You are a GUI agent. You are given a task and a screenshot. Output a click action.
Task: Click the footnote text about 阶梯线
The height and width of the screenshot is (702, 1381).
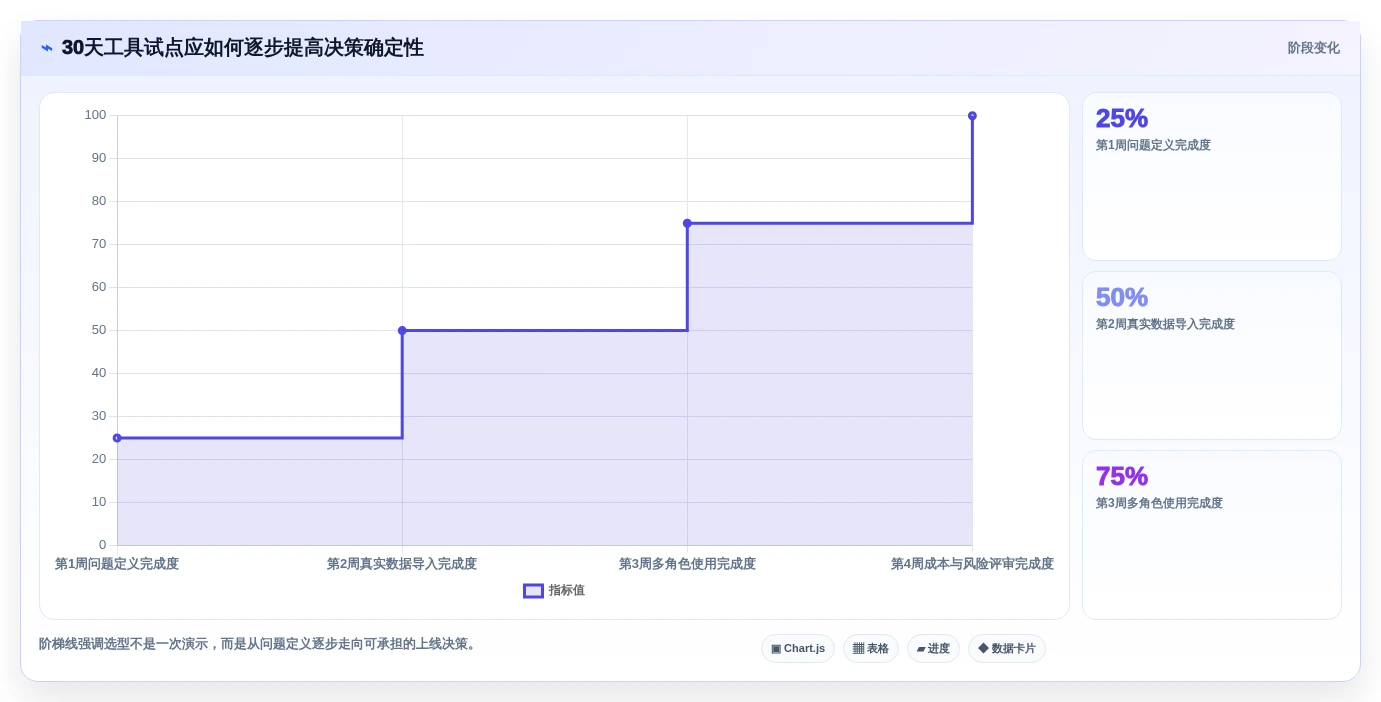pyautogui.click(x=260, y=644)
